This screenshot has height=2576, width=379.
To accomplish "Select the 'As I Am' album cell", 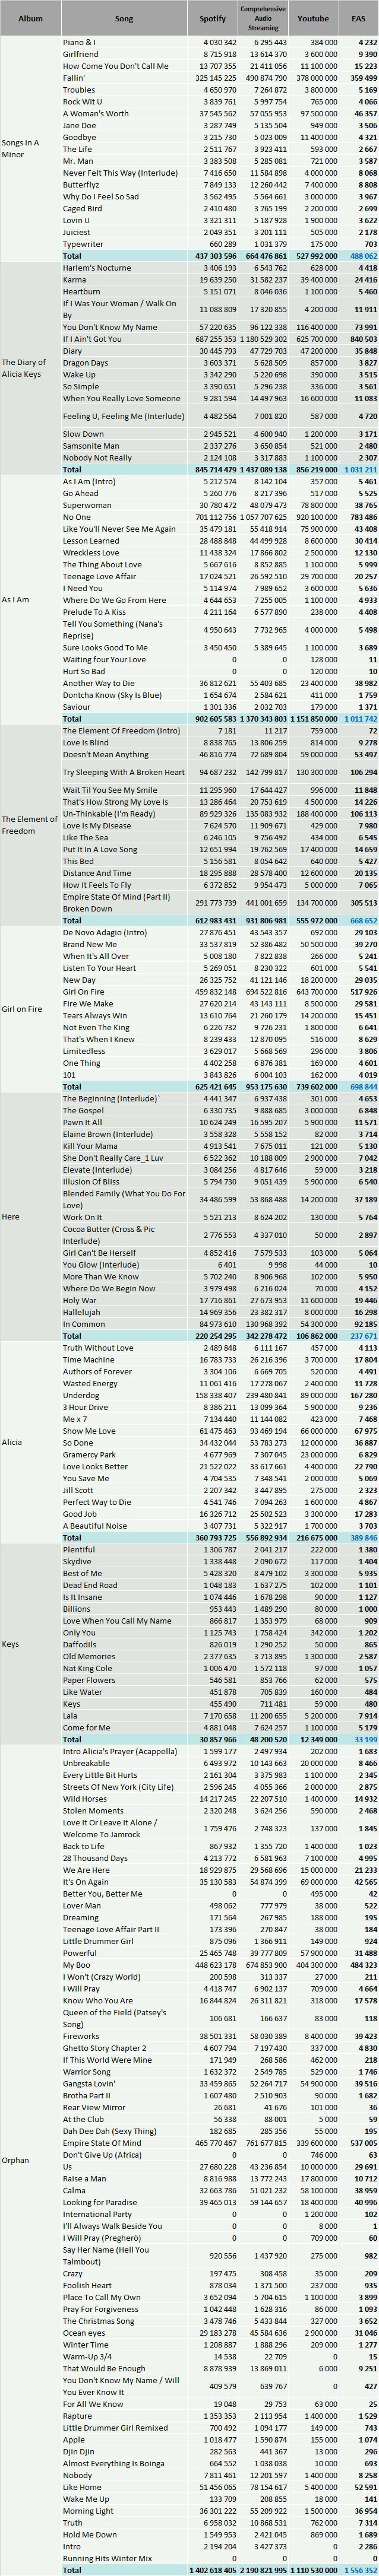I will click(x=30, y=600).
